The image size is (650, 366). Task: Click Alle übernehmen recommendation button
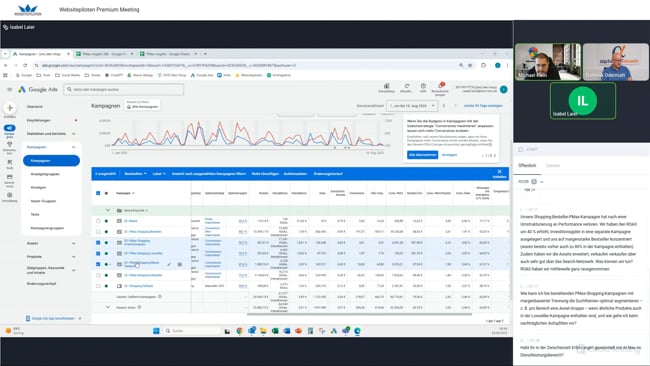(x=422, y=155)
